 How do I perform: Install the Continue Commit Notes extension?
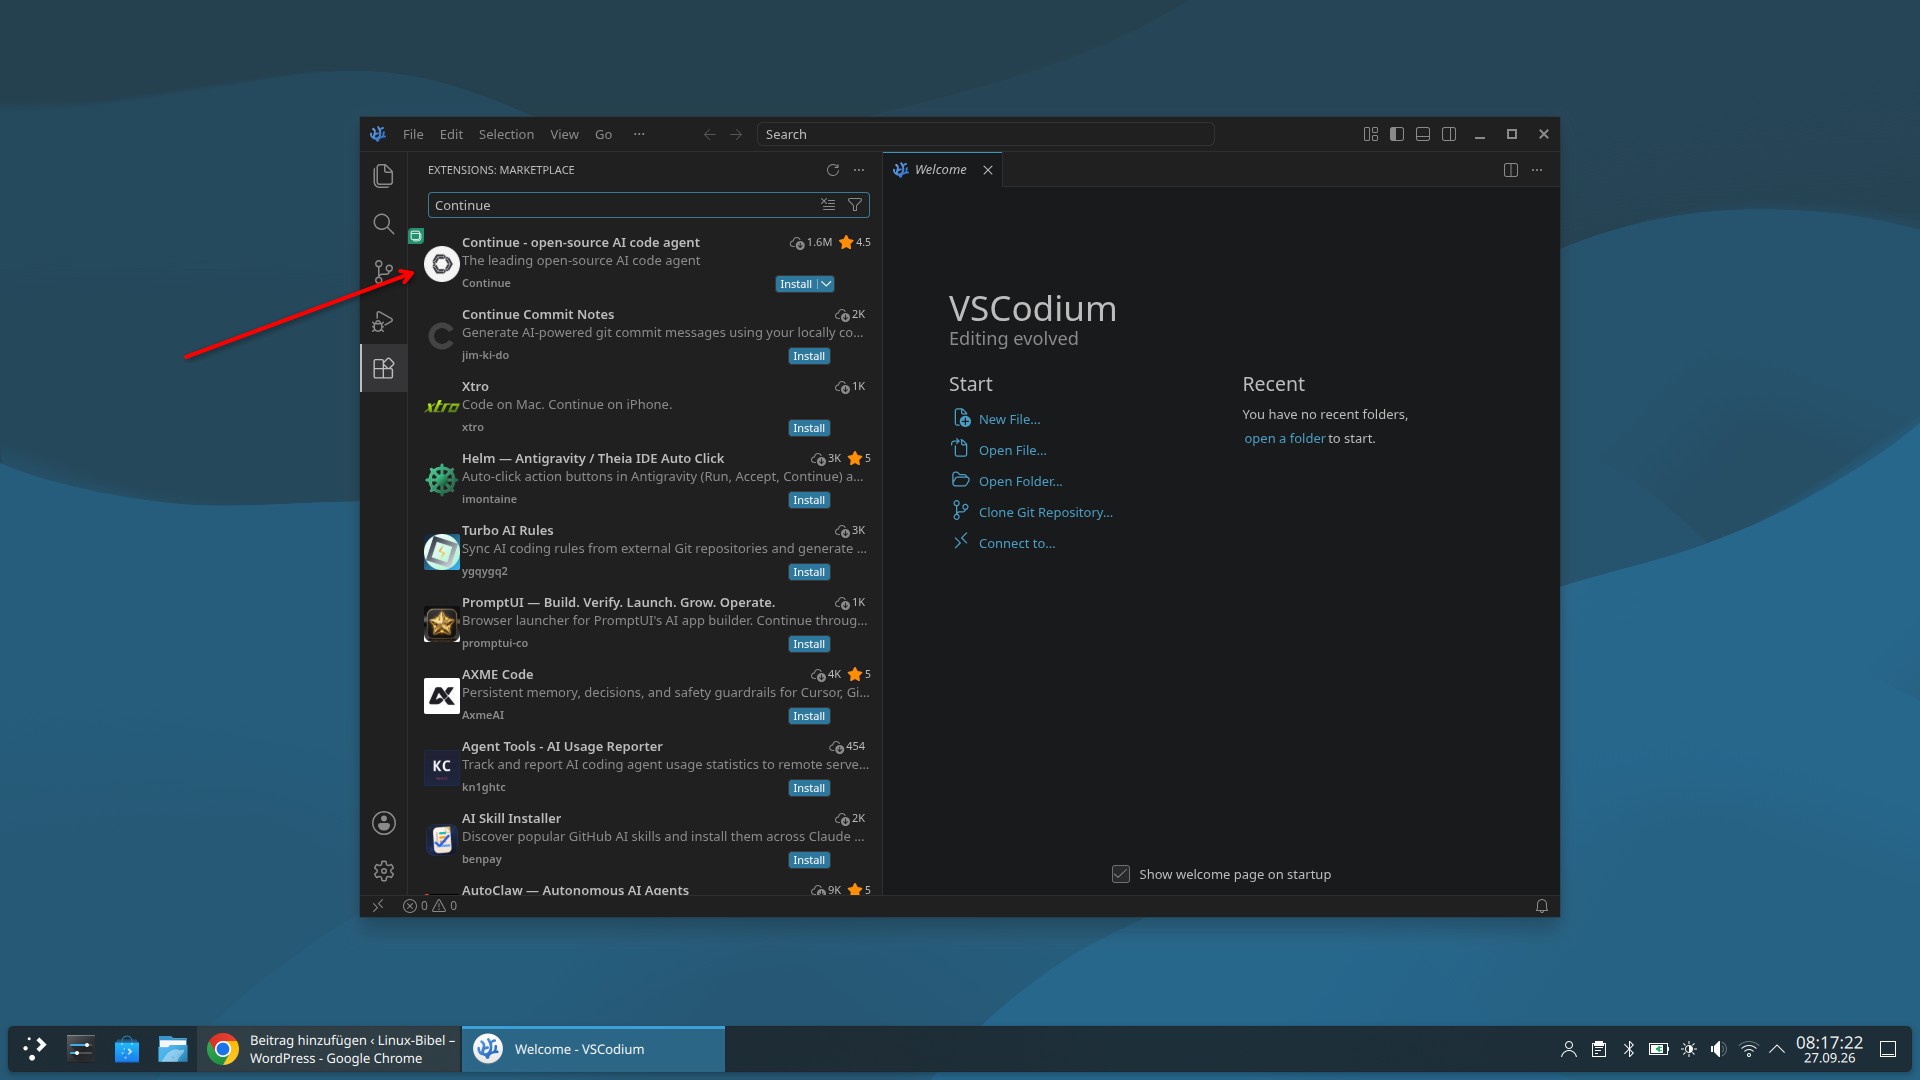pos(809,356)
